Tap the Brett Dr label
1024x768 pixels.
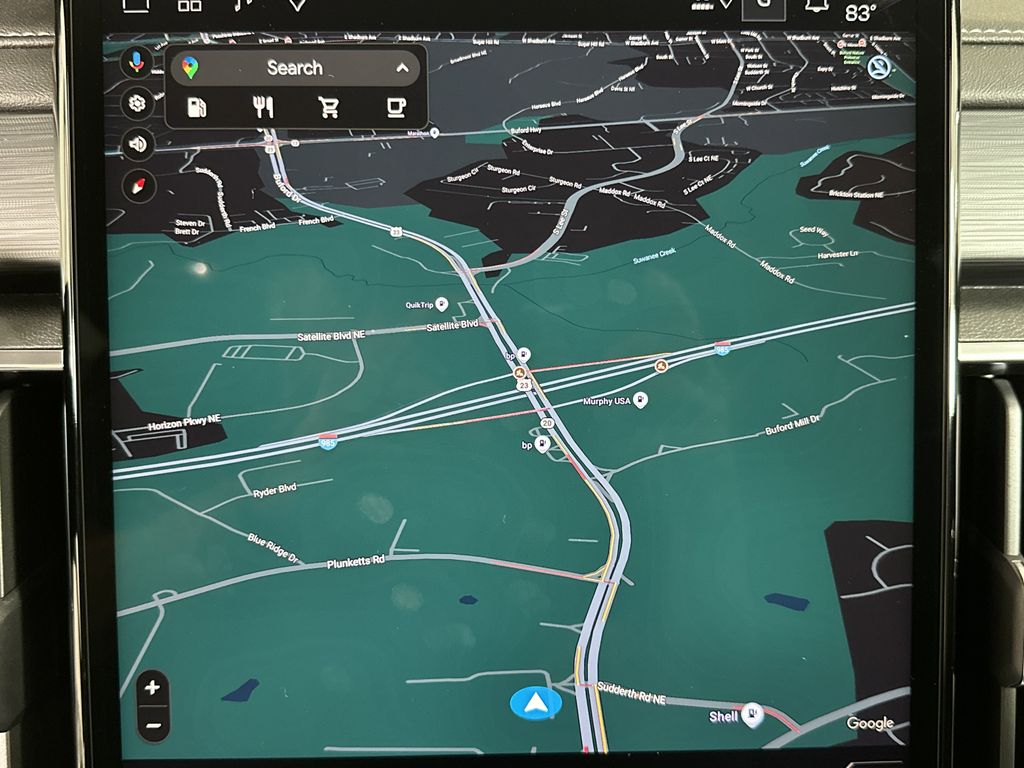(187, 232)
